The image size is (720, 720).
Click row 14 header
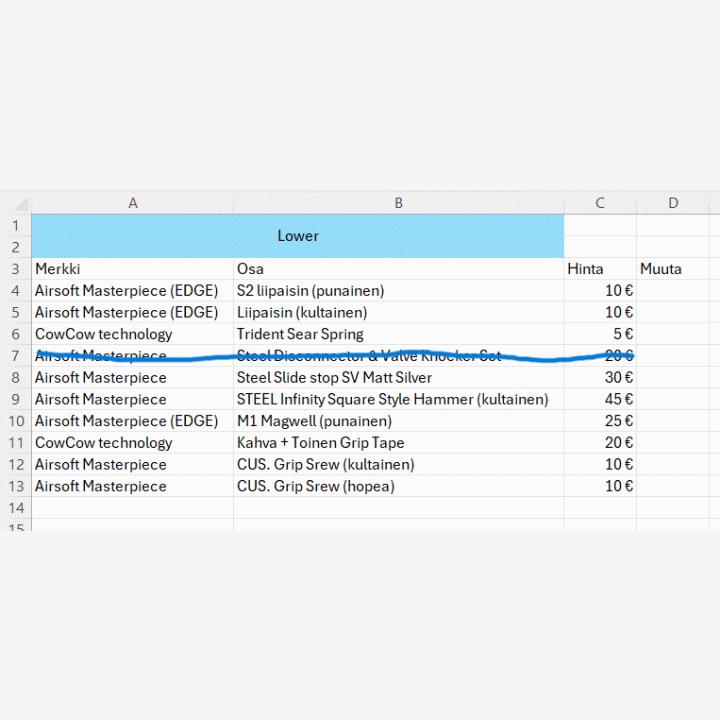pyautogui.click(x=15, y=508)
